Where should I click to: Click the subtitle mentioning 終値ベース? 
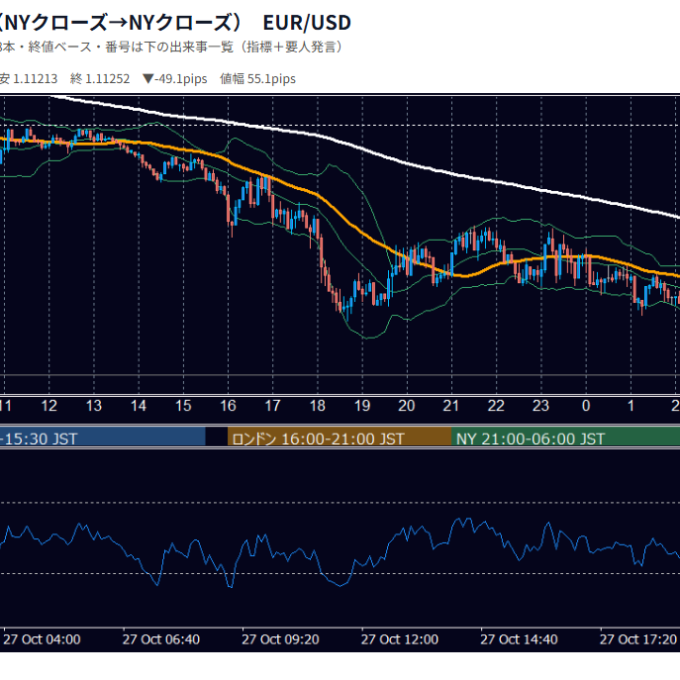click(171, 47)
